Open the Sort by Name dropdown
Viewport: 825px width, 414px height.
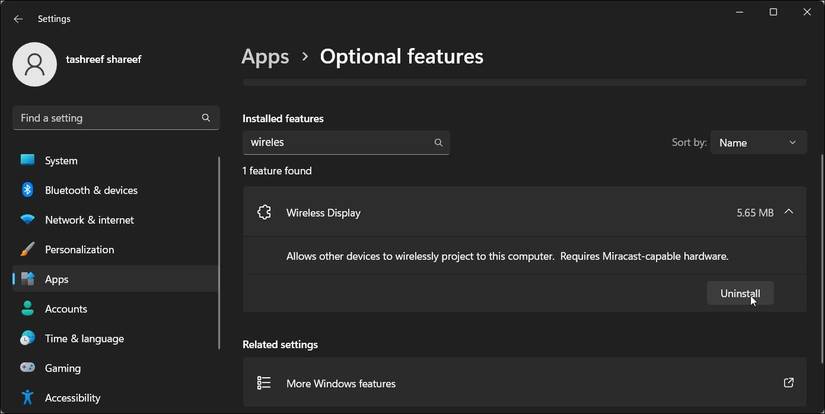click(759, 143)
